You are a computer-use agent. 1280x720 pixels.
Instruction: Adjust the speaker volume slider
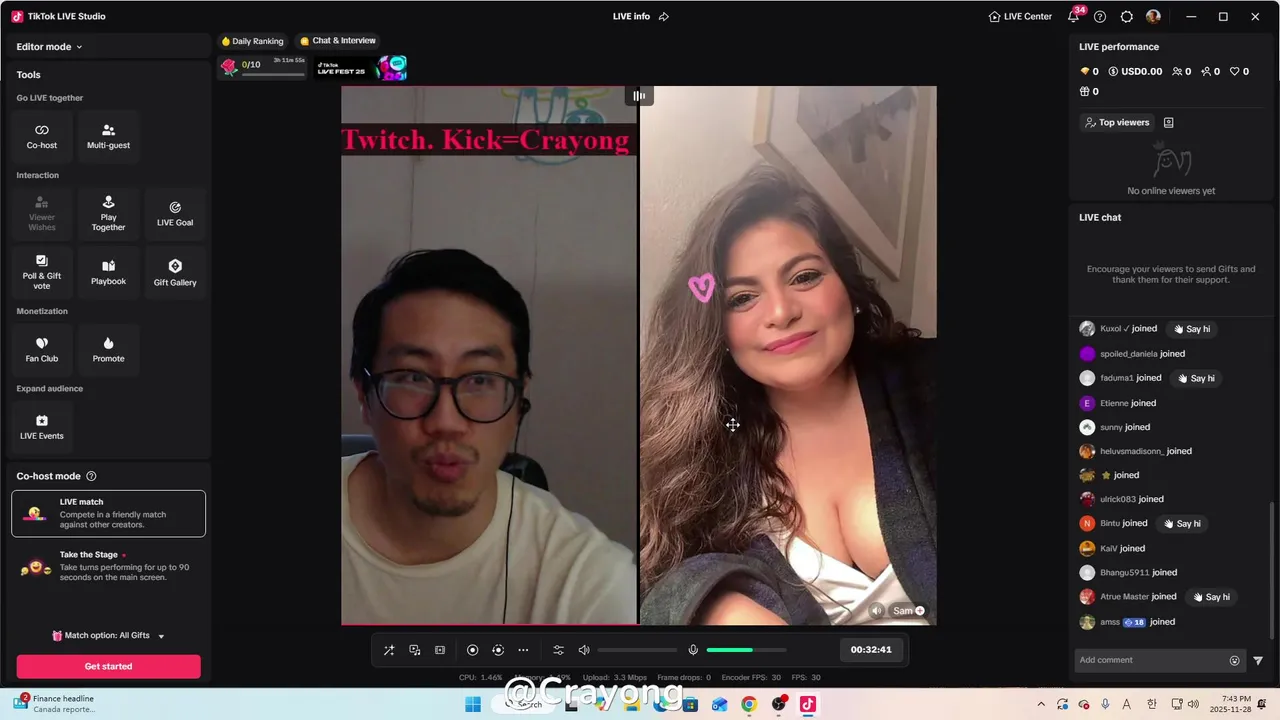click(x=637, y=650)
